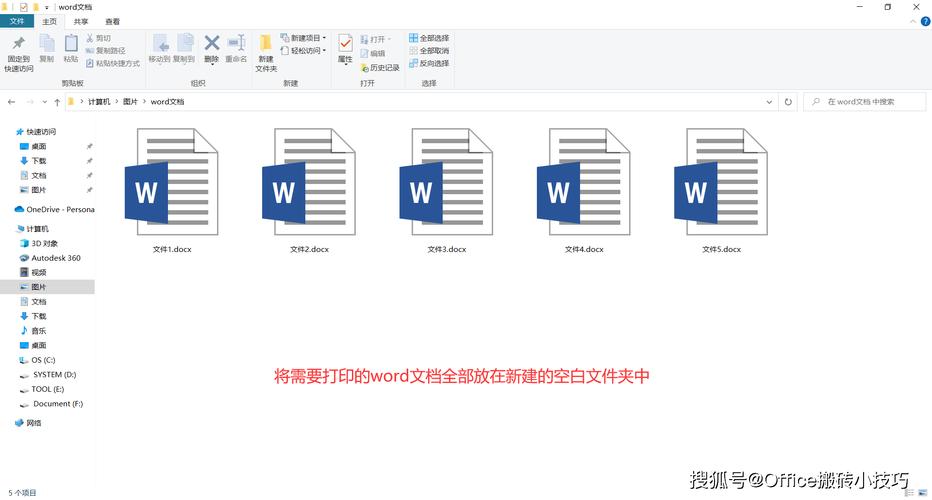Open TOOL (E:) drive
Viewport: 932px width, 500px height.
(x=42, y=389)
